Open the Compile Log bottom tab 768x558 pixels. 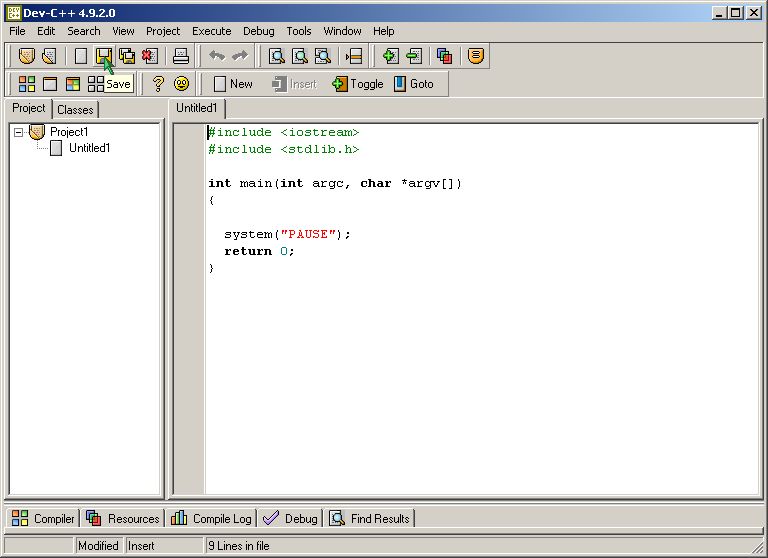coord(211,518)
